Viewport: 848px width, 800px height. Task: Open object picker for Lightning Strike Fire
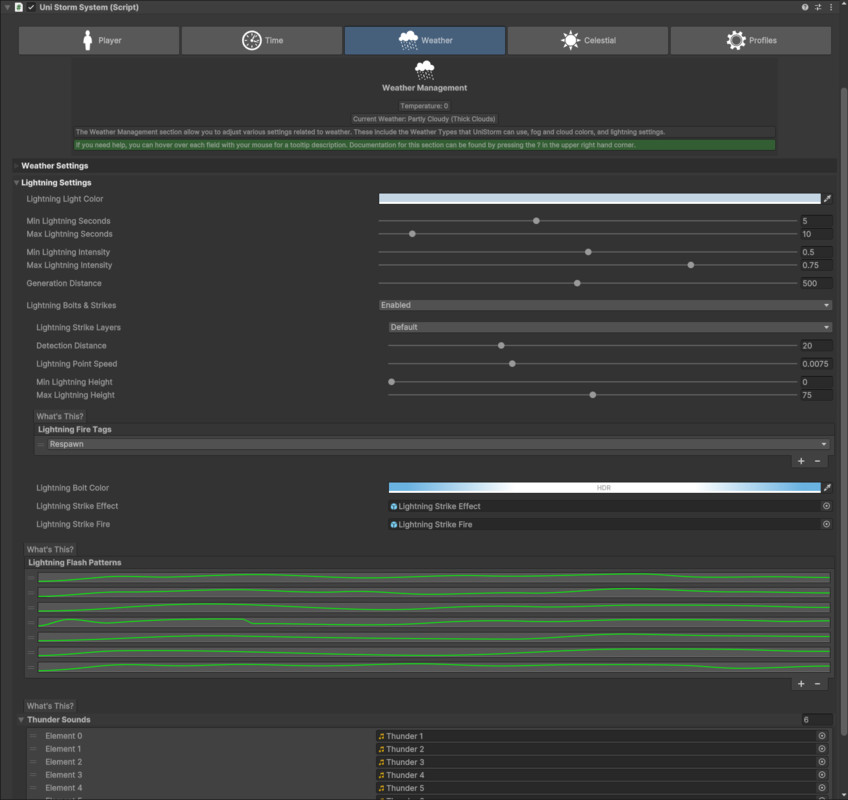coord(826,524)
